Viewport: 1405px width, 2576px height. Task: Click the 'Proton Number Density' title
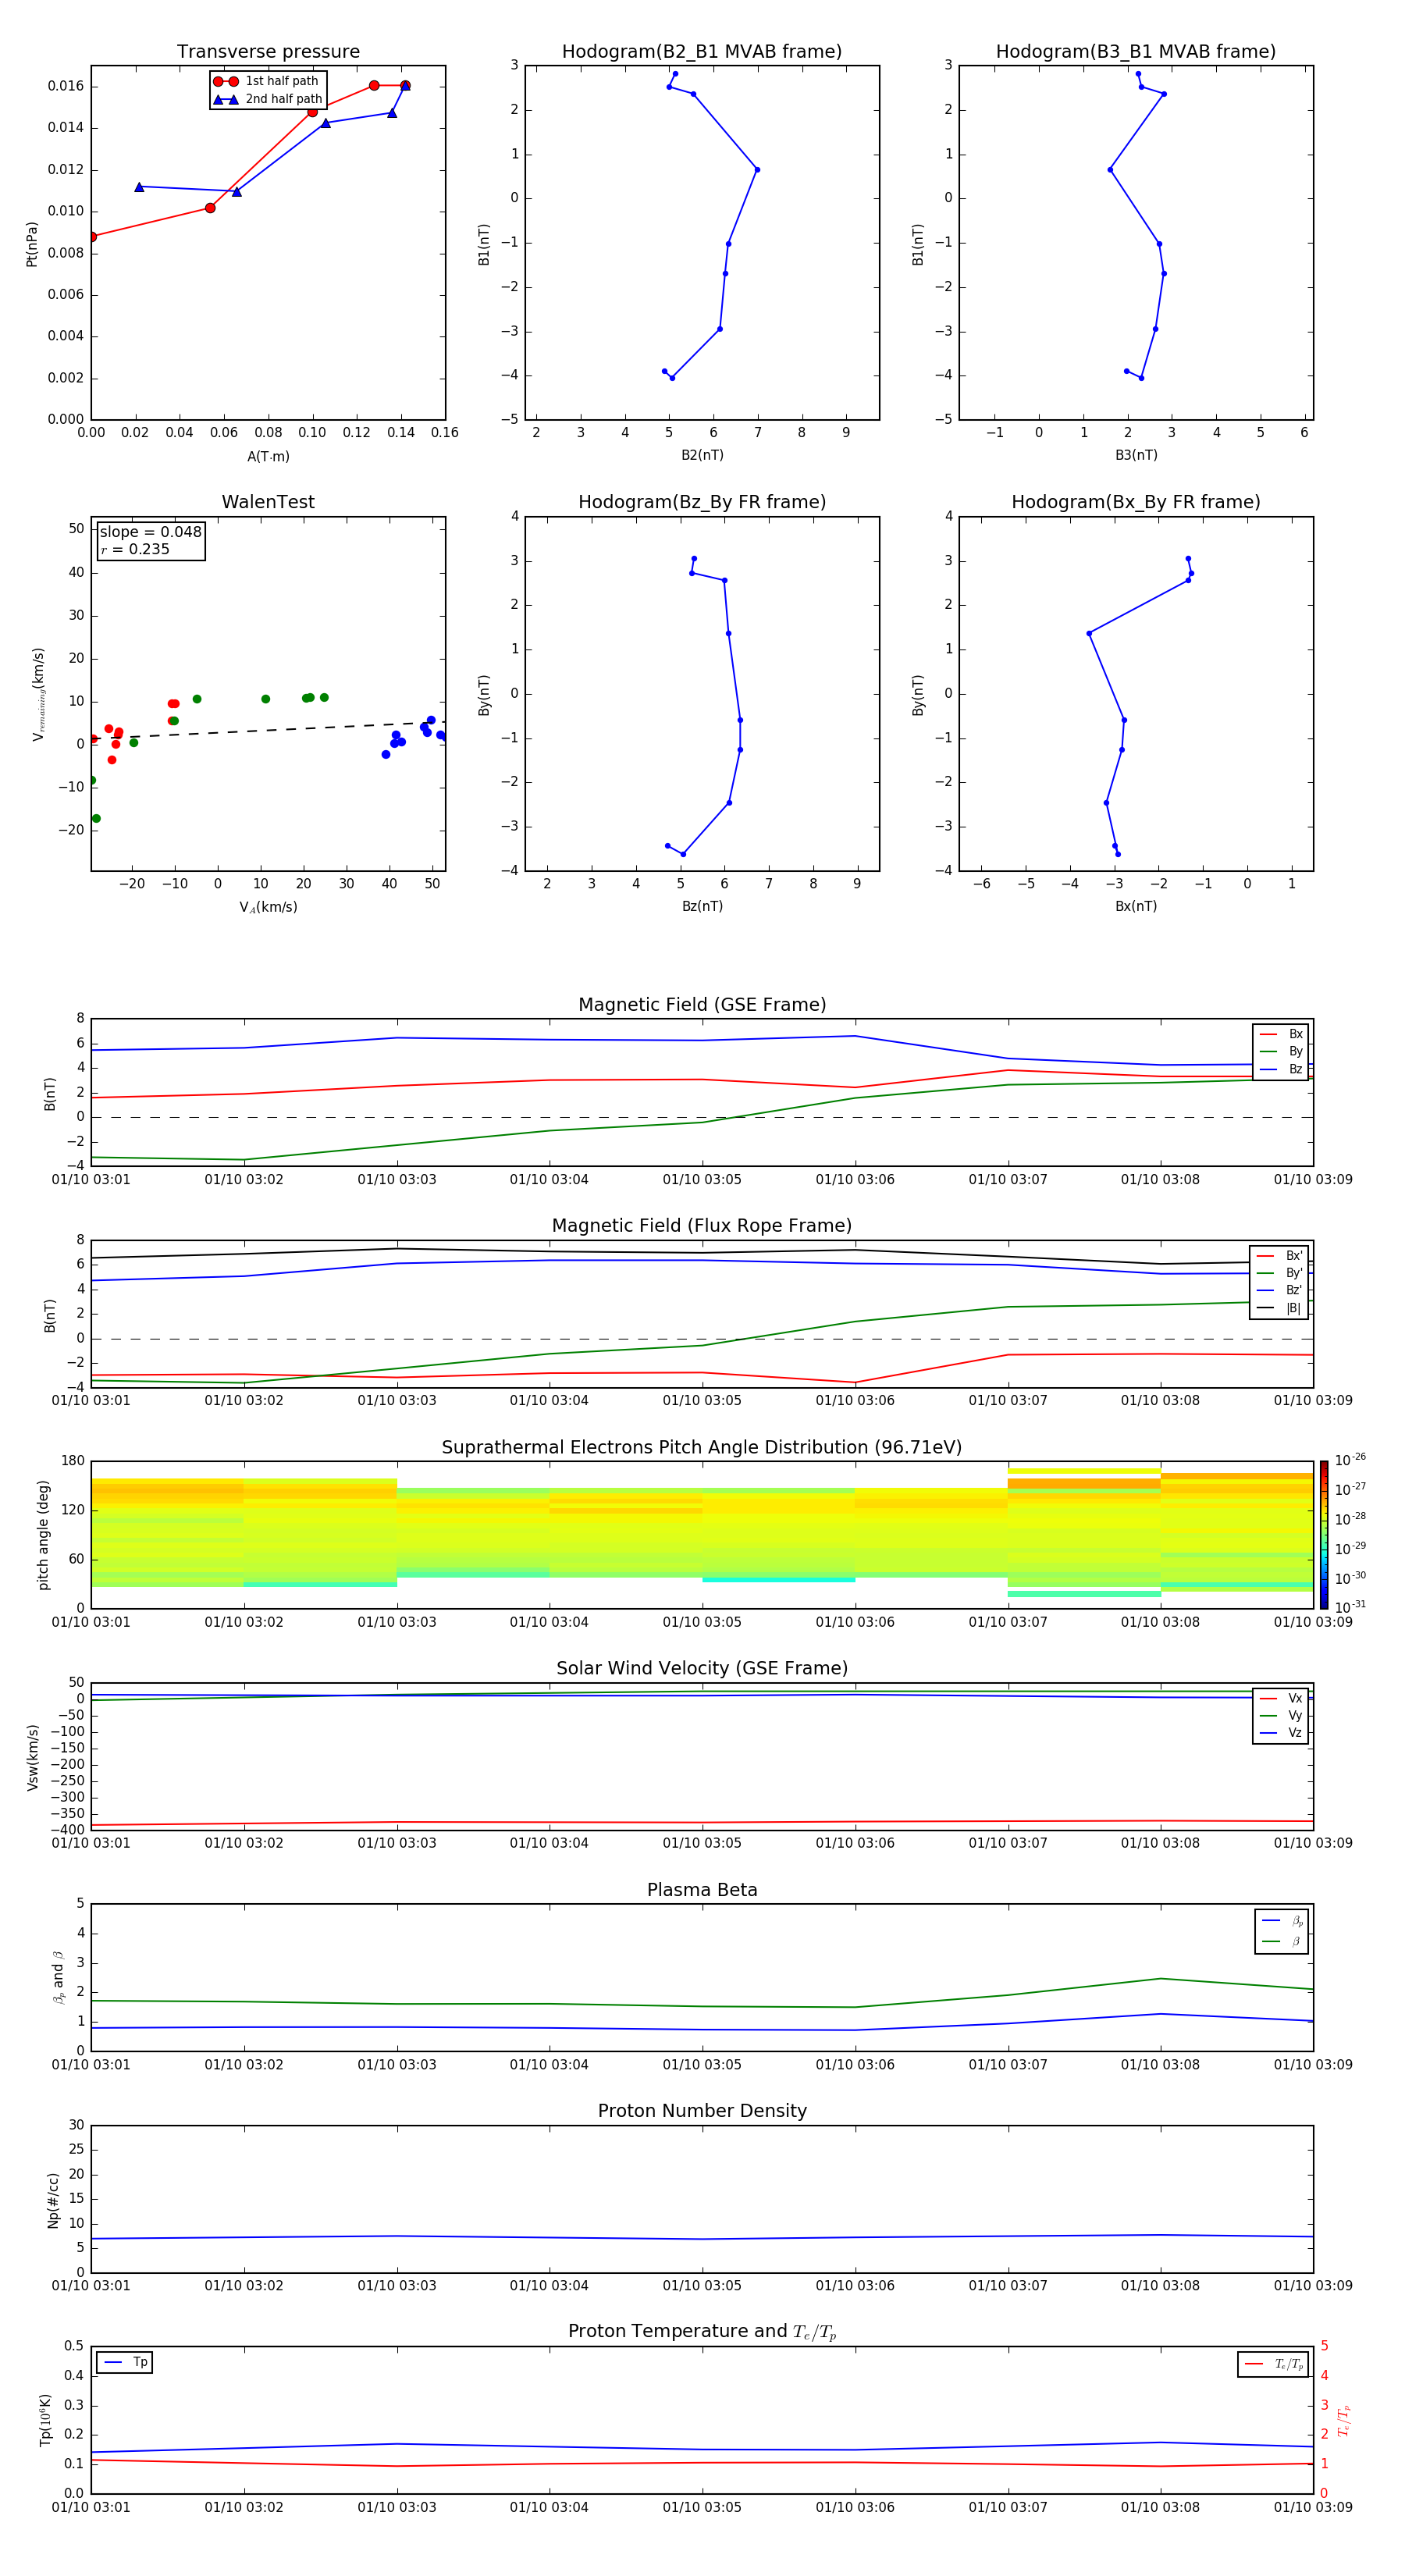702,2111
